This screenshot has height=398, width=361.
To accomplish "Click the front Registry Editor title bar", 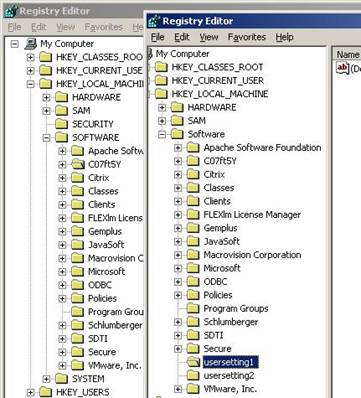I will (253, 21).
